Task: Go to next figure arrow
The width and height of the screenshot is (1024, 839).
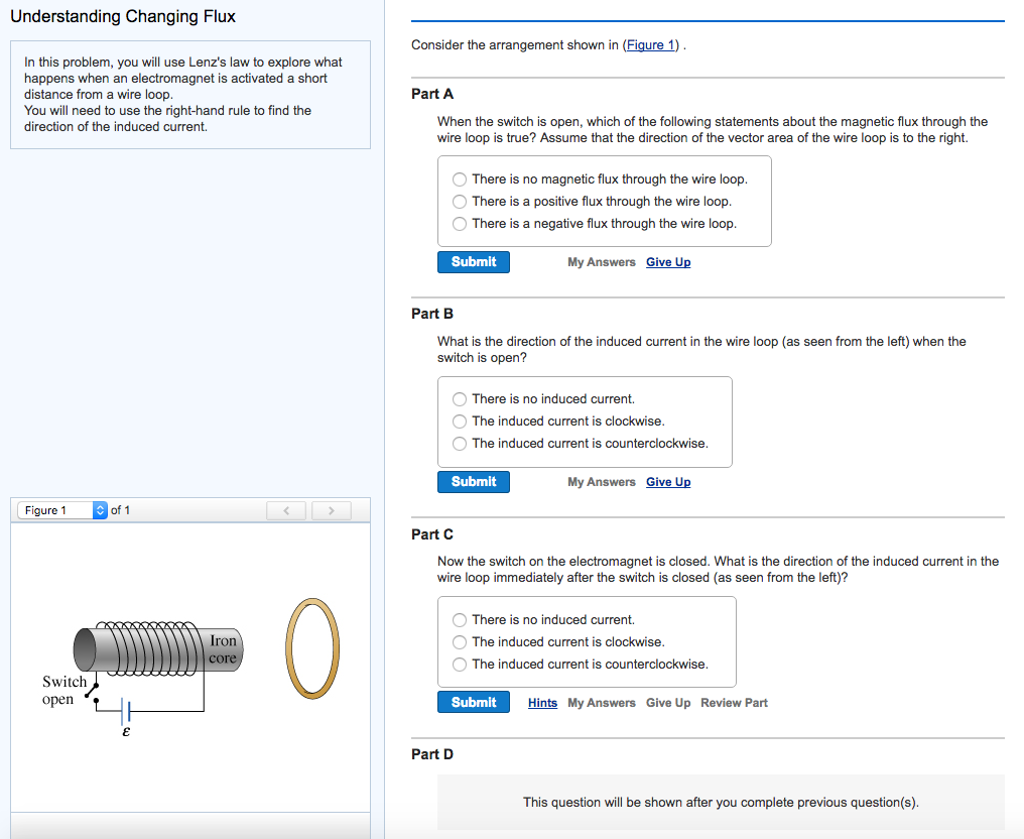Action: [331, 511]
